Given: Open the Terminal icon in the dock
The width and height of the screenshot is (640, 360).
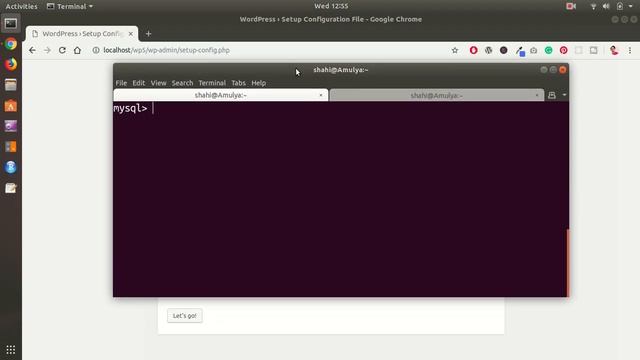Looking at the screenshot, I should tap(11, 24).
